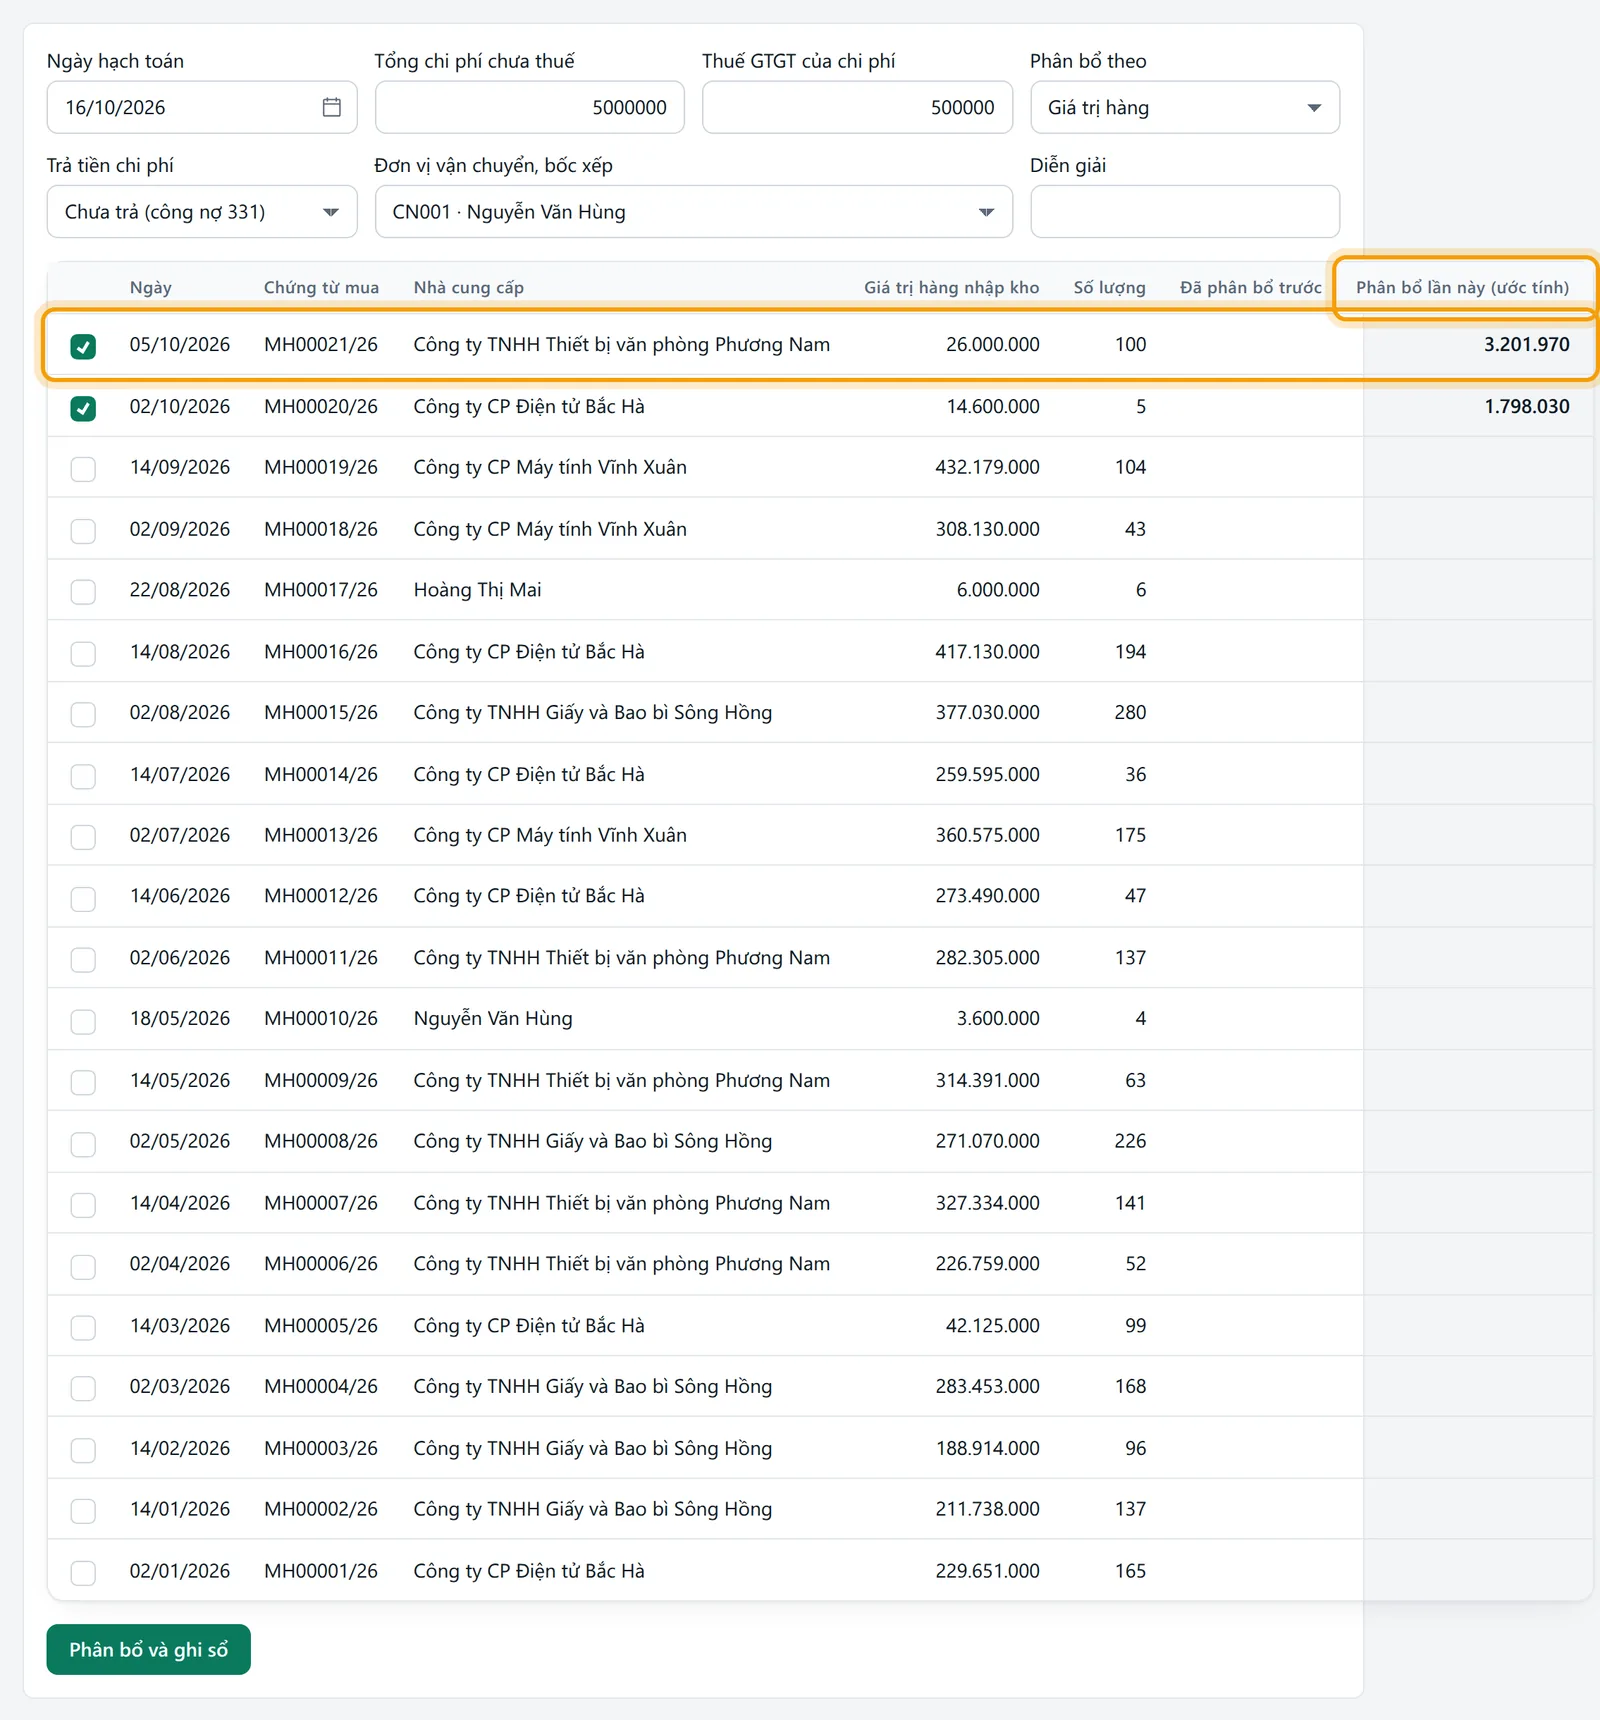This screenshot has width=1600, height=1720.
Task: Click the Đã phân bổ trước header
Action: [x=1251, y=287]
